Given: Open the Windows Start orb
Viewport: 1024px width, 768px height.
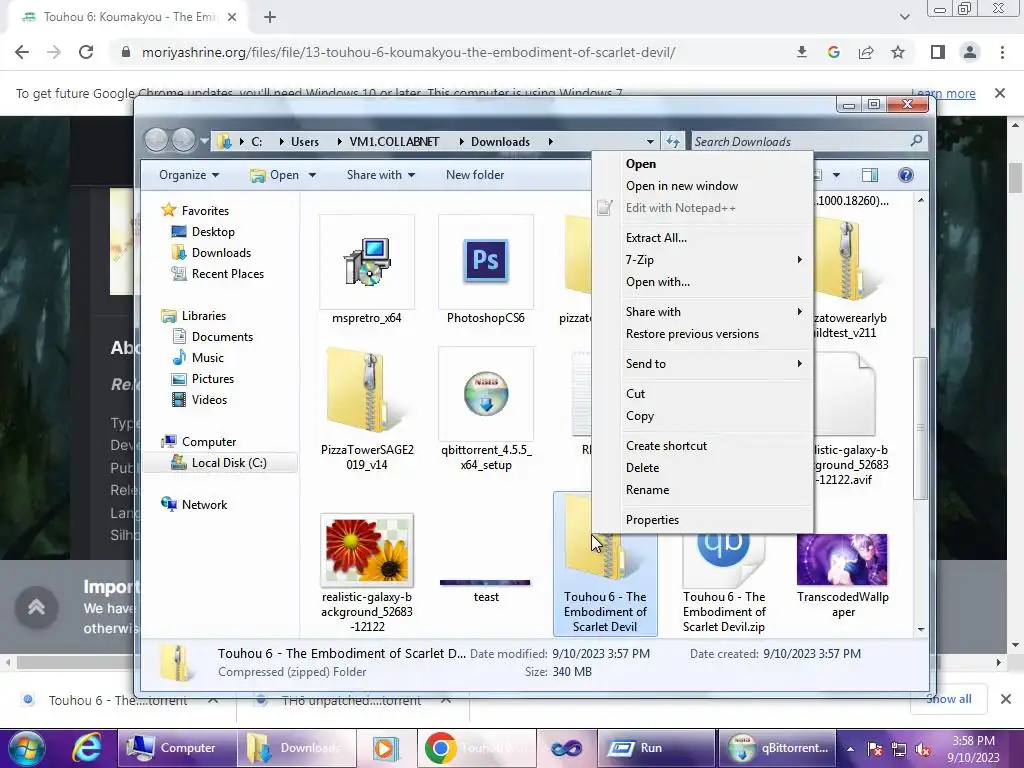Looking at the screenshot, I should 27,748.
